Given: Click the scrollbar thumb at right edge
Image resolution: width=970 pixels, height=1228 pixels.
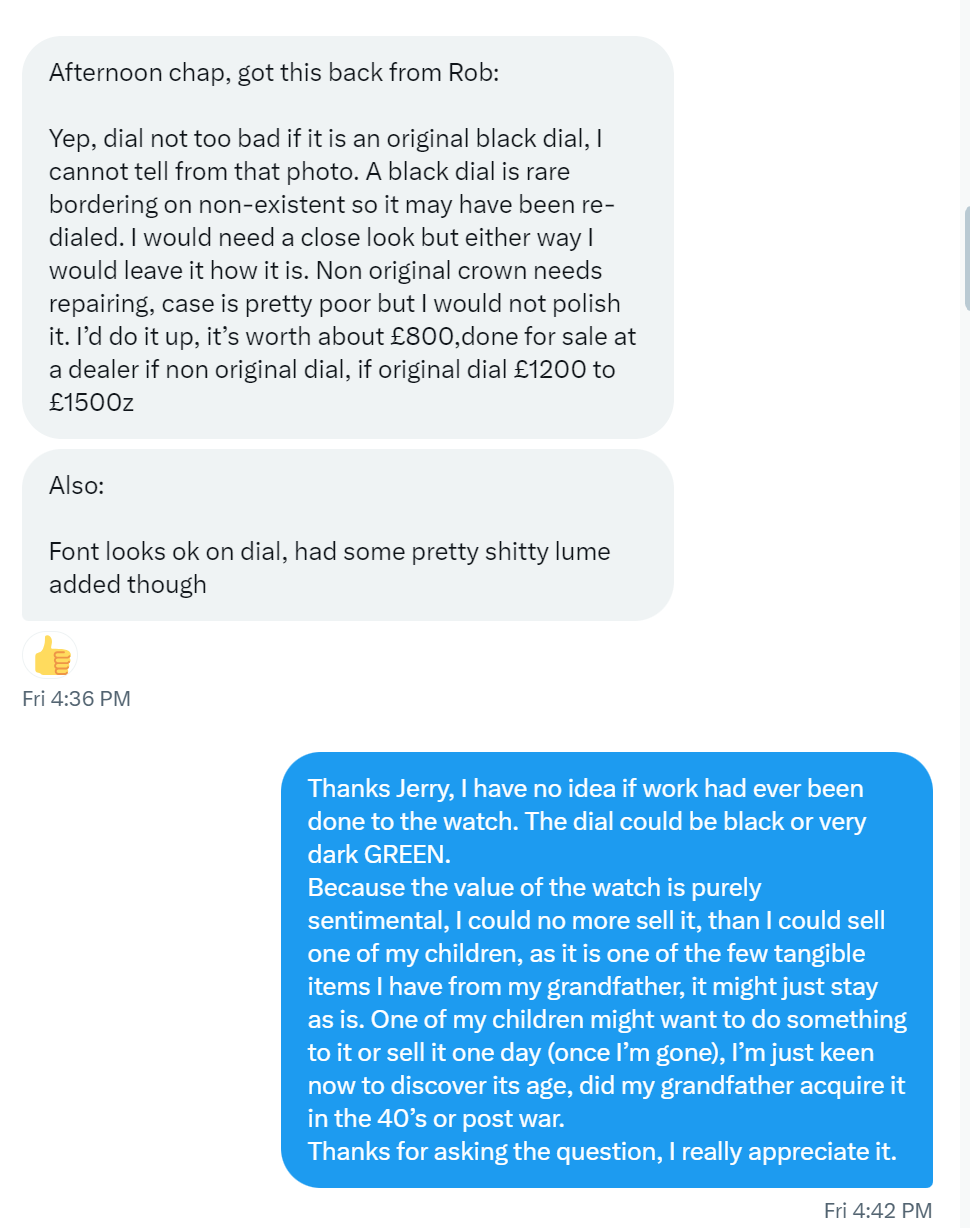Looking at the screenshot, I should (965, 260).
